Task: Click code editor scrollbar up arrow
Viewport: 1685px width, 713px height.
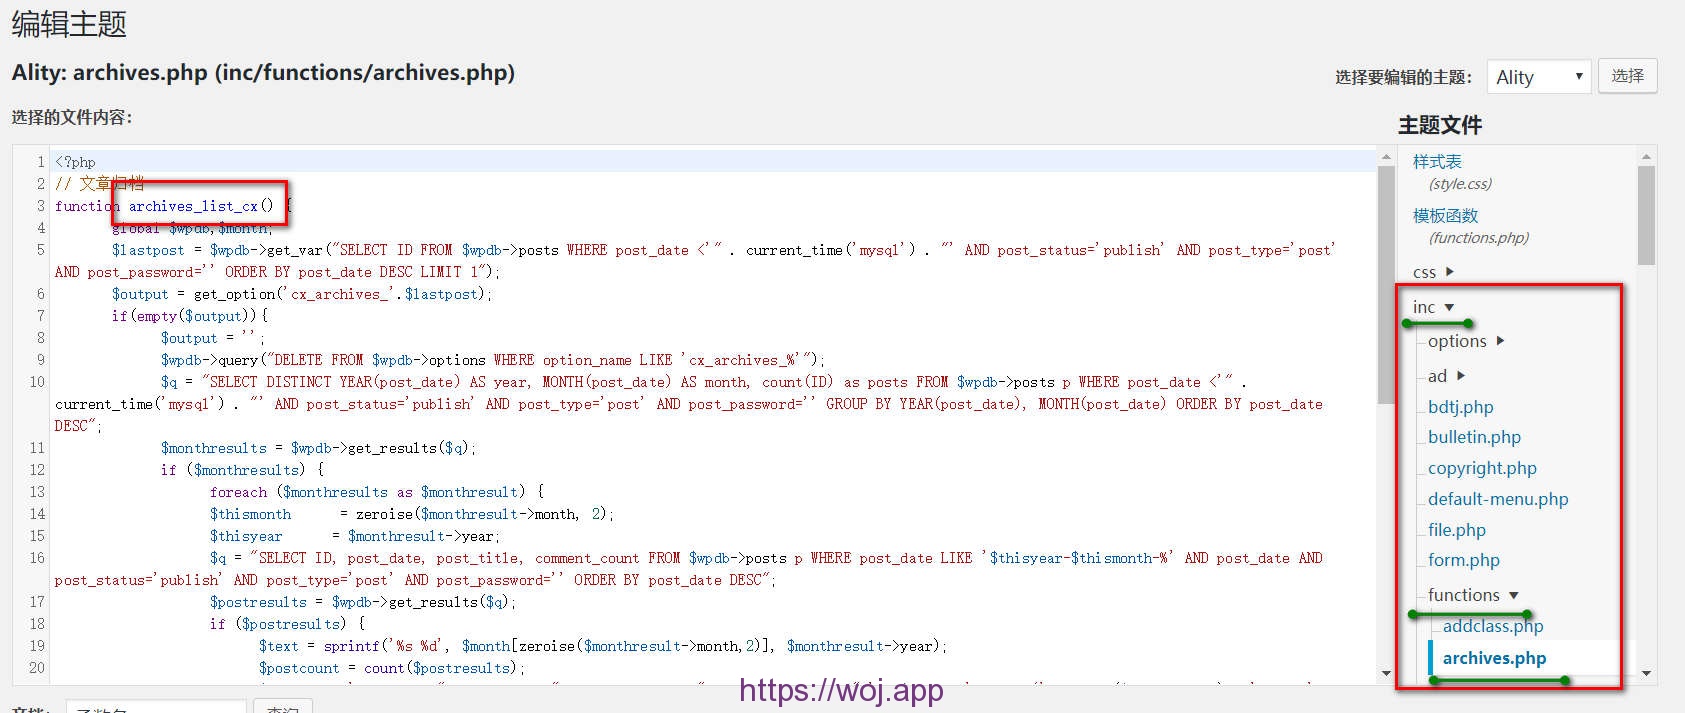Action: [x=1386, y=157]
